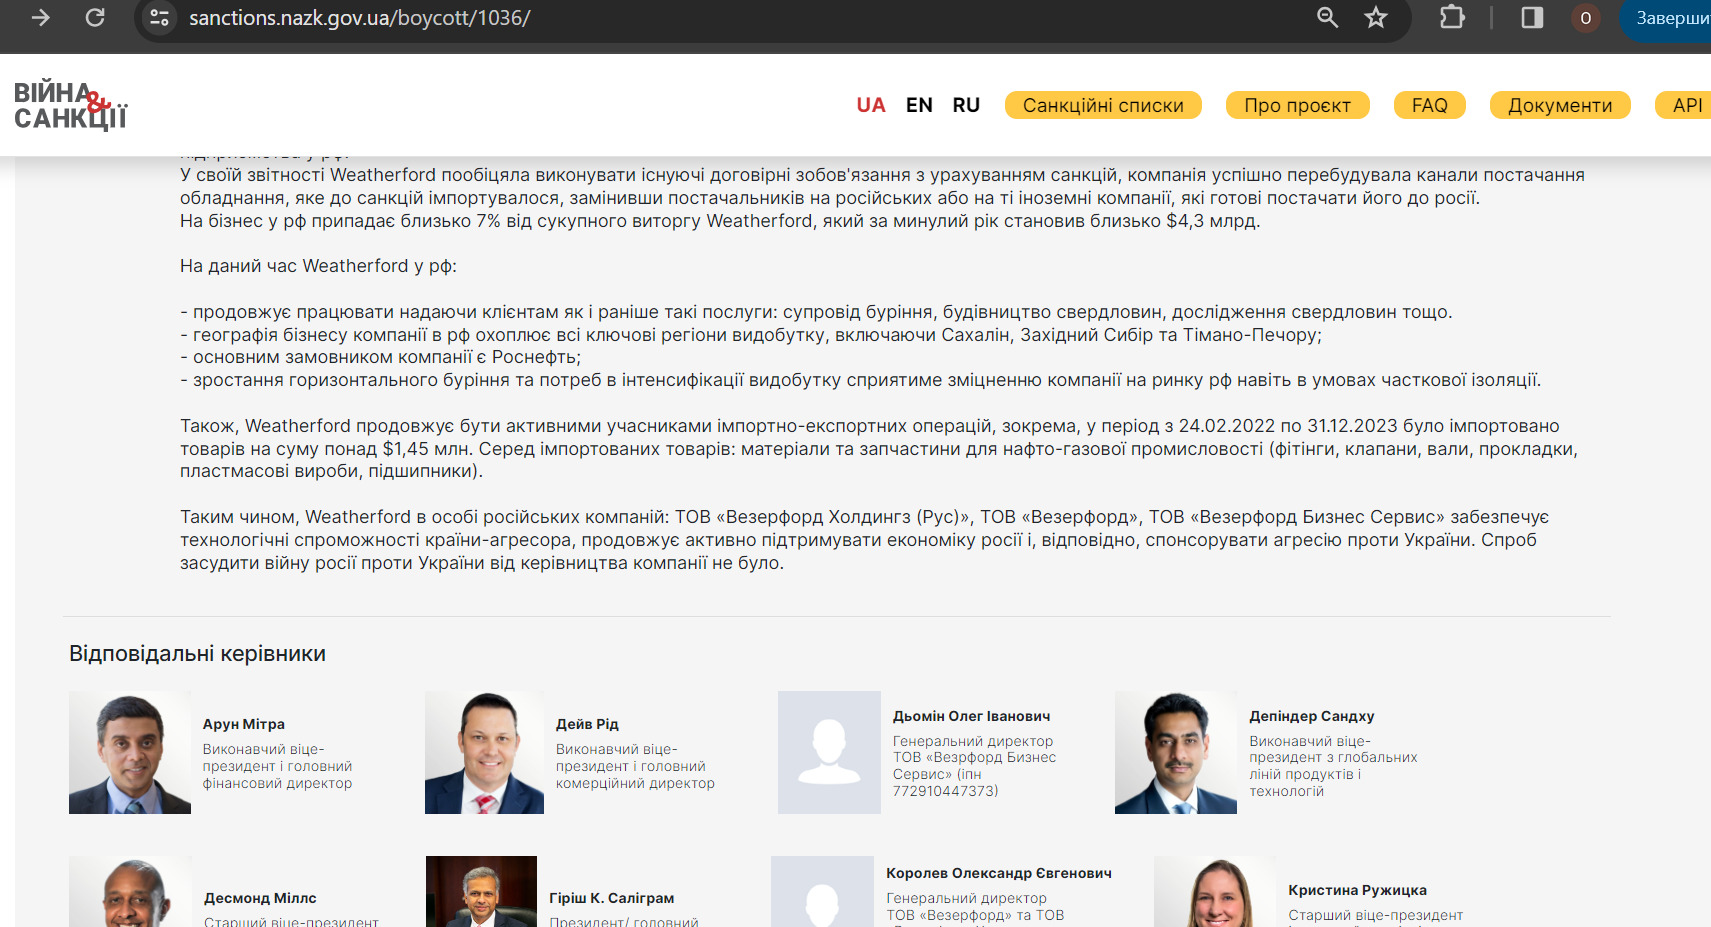
Task: View site information icon in address bar
Action: tap(160, 18)
